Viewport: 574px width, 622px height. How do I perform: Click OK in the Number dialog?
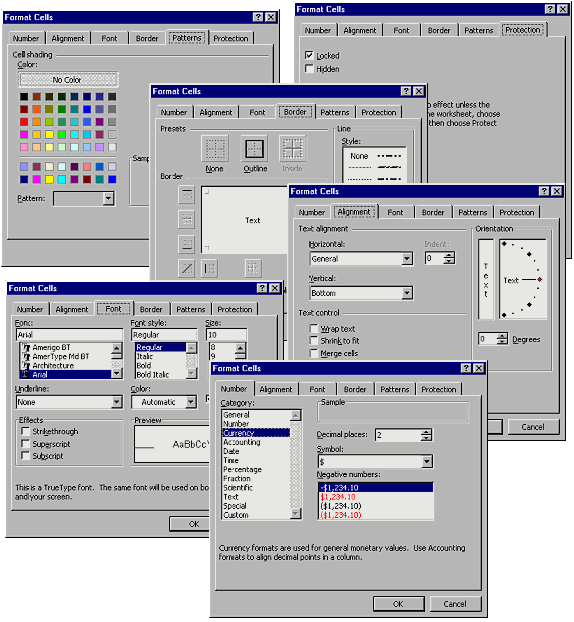398,604
